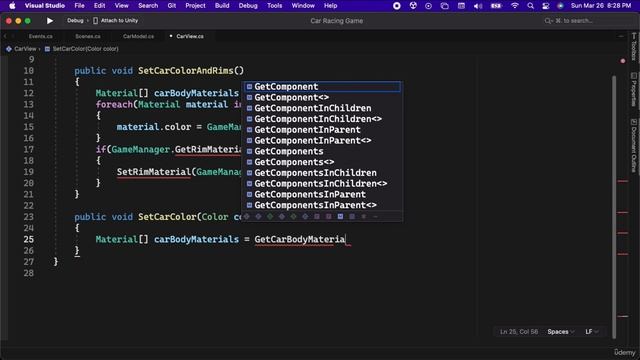640x360 pixels.
Task: Start debugging with the Play button
Action: click(49, 20)
